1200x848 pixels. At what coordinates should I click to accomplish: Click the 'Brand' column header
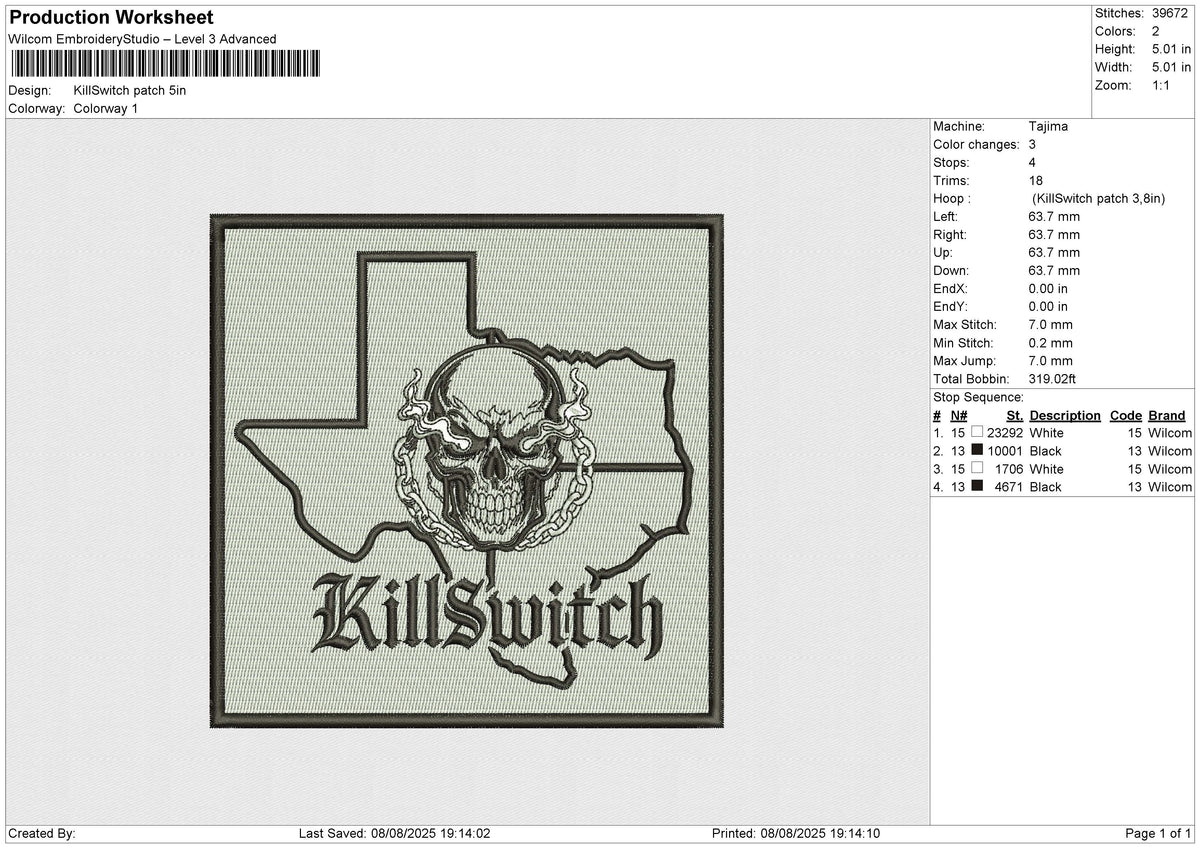pyautogui.click(x=1167, y=416)
